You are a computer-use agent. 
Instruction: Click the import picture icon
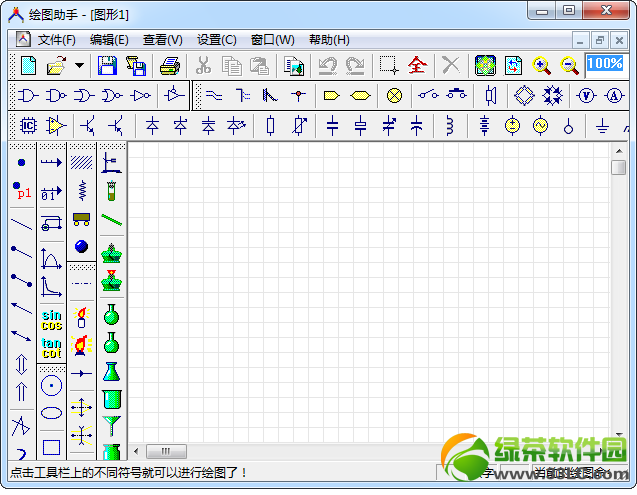(293, 65)
